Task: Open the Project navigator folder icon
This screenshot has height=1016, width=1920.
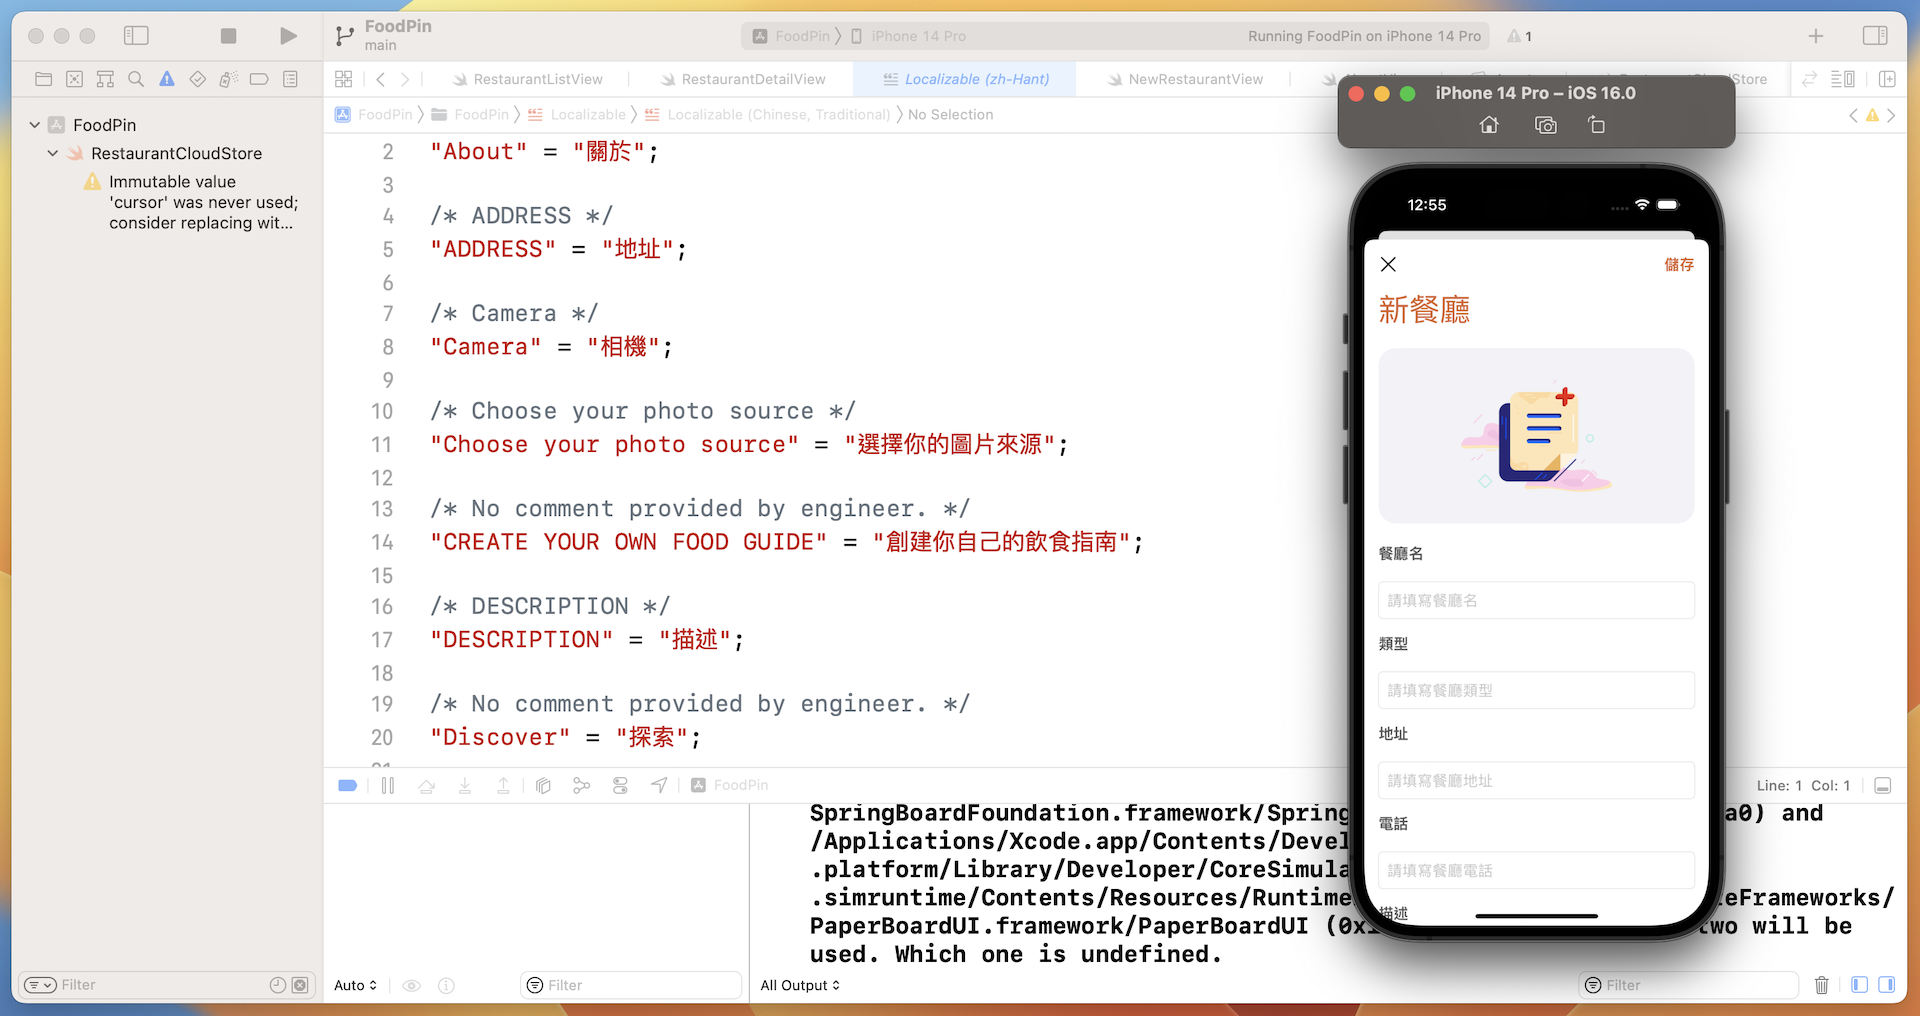Action: click(43, 79)
